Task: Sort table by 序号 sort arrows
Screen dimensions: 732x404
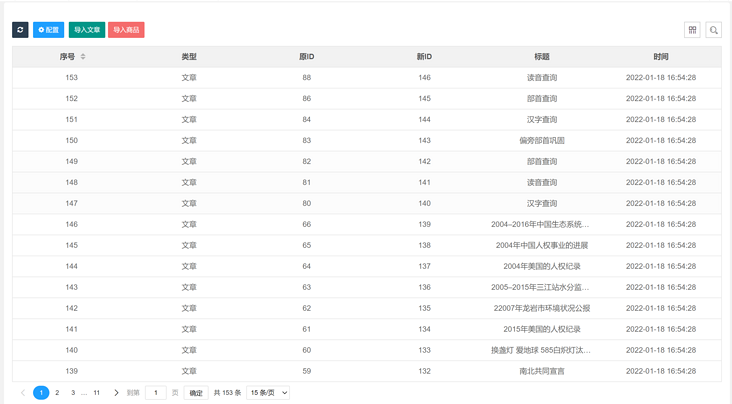Action: (83, 57)
